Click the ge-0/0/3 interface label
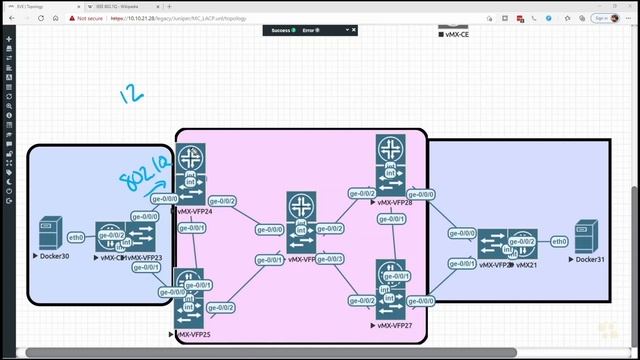Viewport: 640px width, 360px height. [x=330, y=259]
